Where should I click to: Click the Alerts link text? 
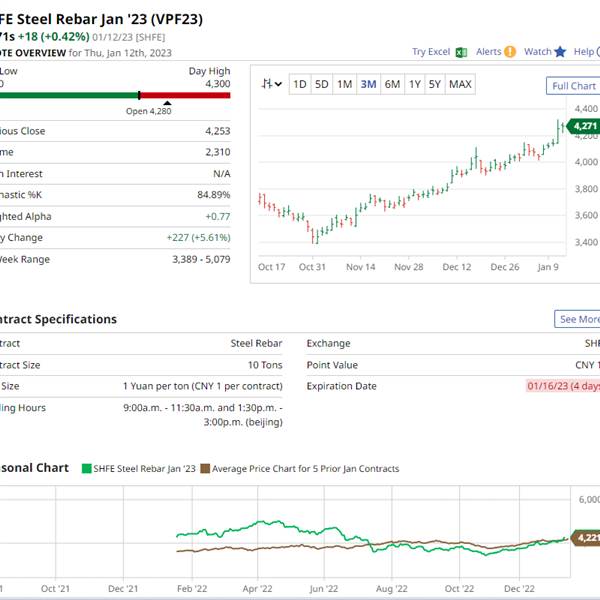point(488,52)
